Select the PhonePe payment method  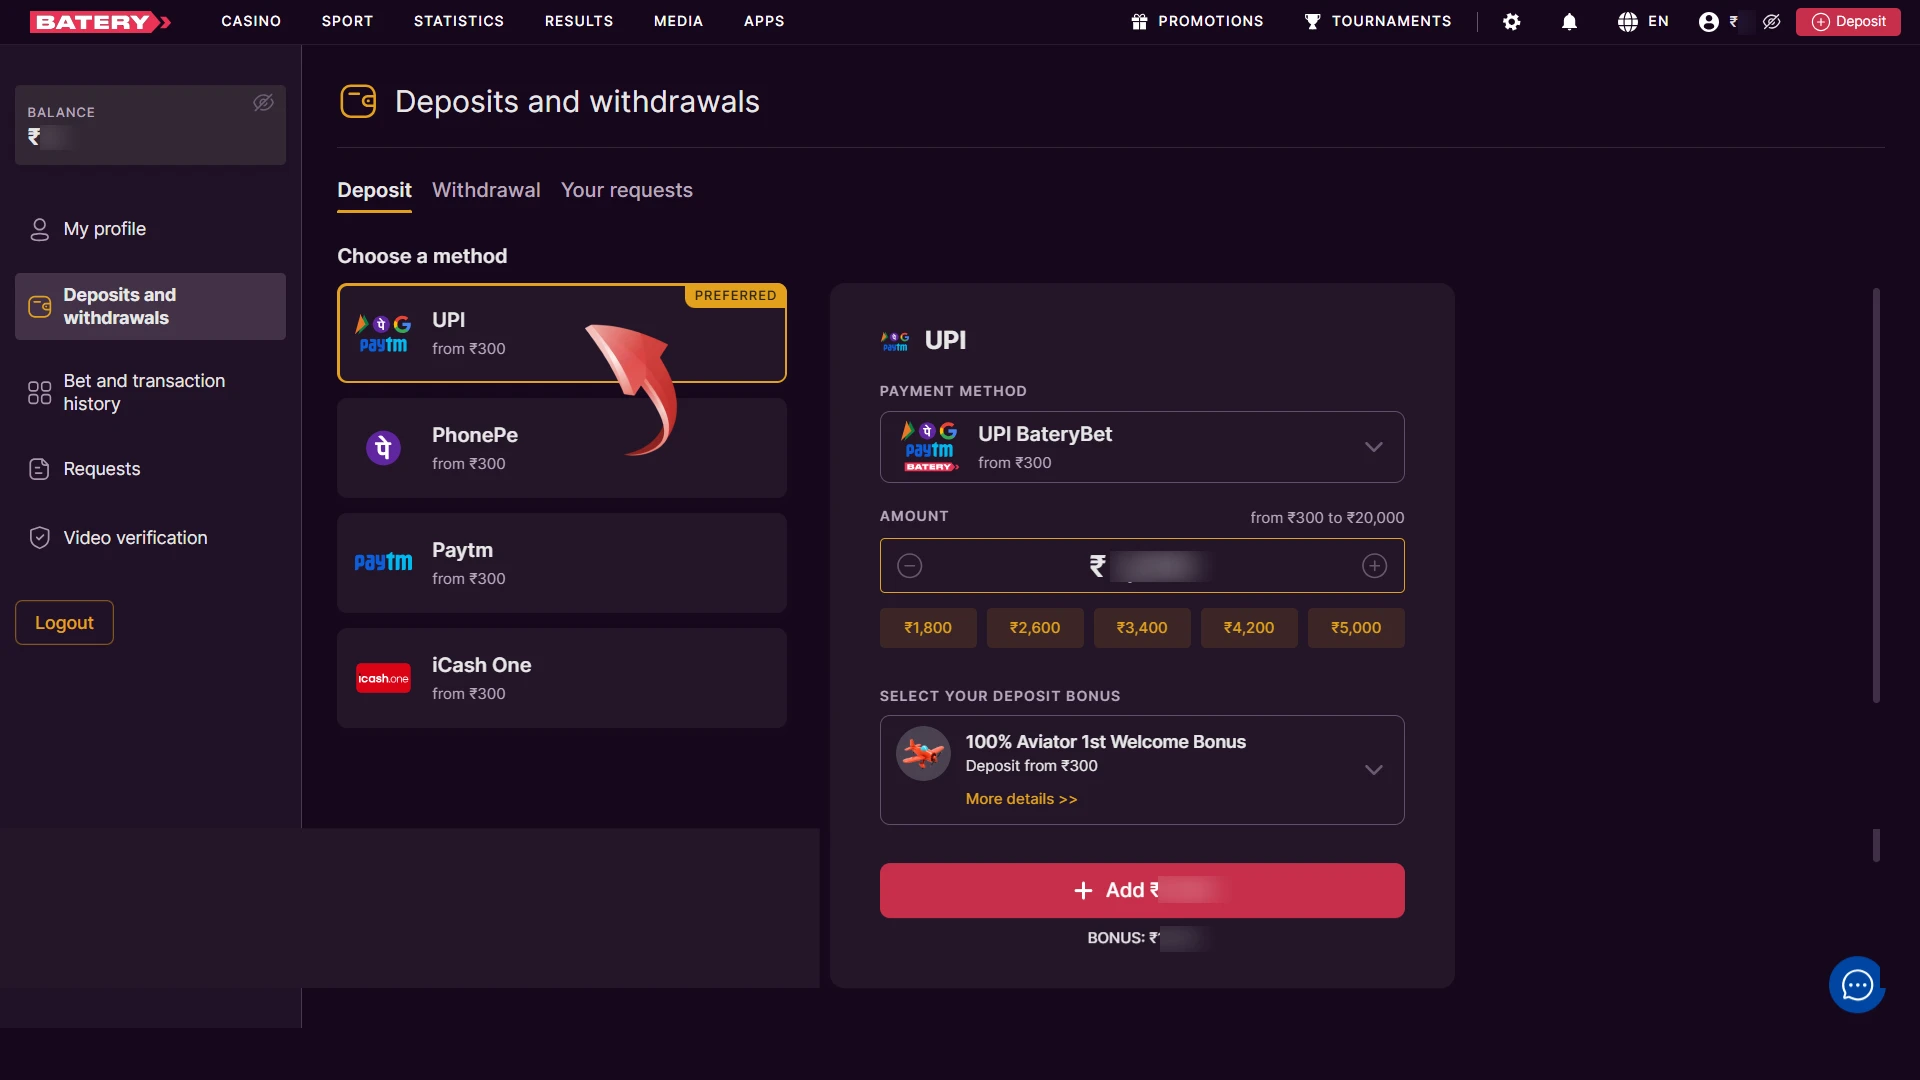coord(562,447)
